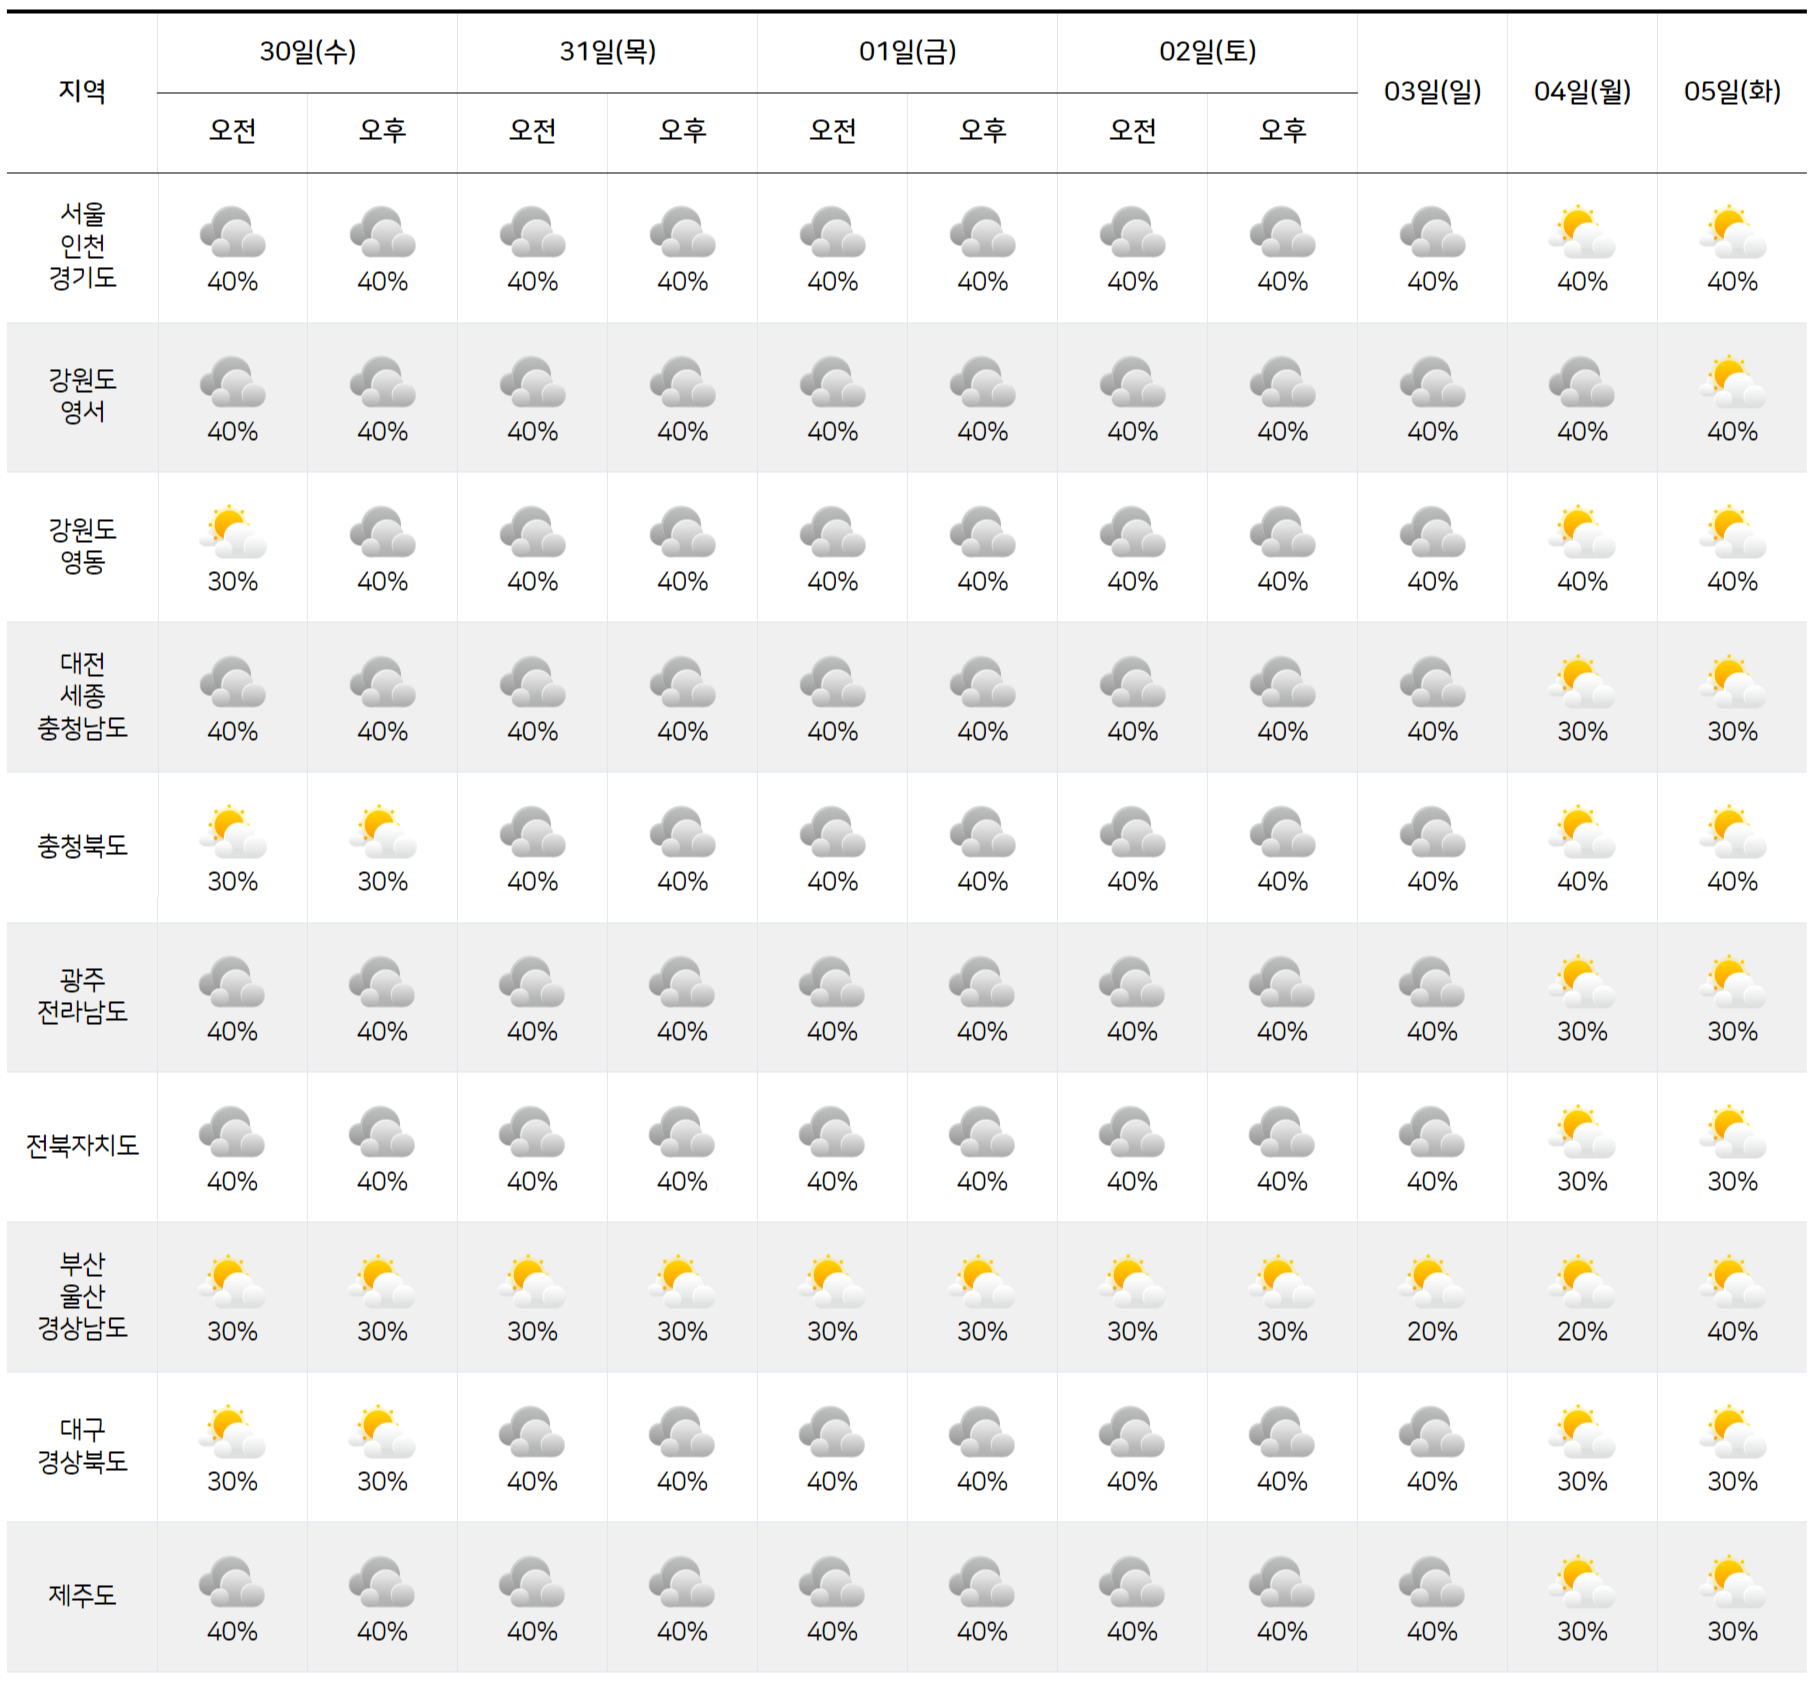Click the partly sunny icon for 부산 울산 경상남도 03일(일)
Screen dimensions: 1810x1681
[1432, 1282]
